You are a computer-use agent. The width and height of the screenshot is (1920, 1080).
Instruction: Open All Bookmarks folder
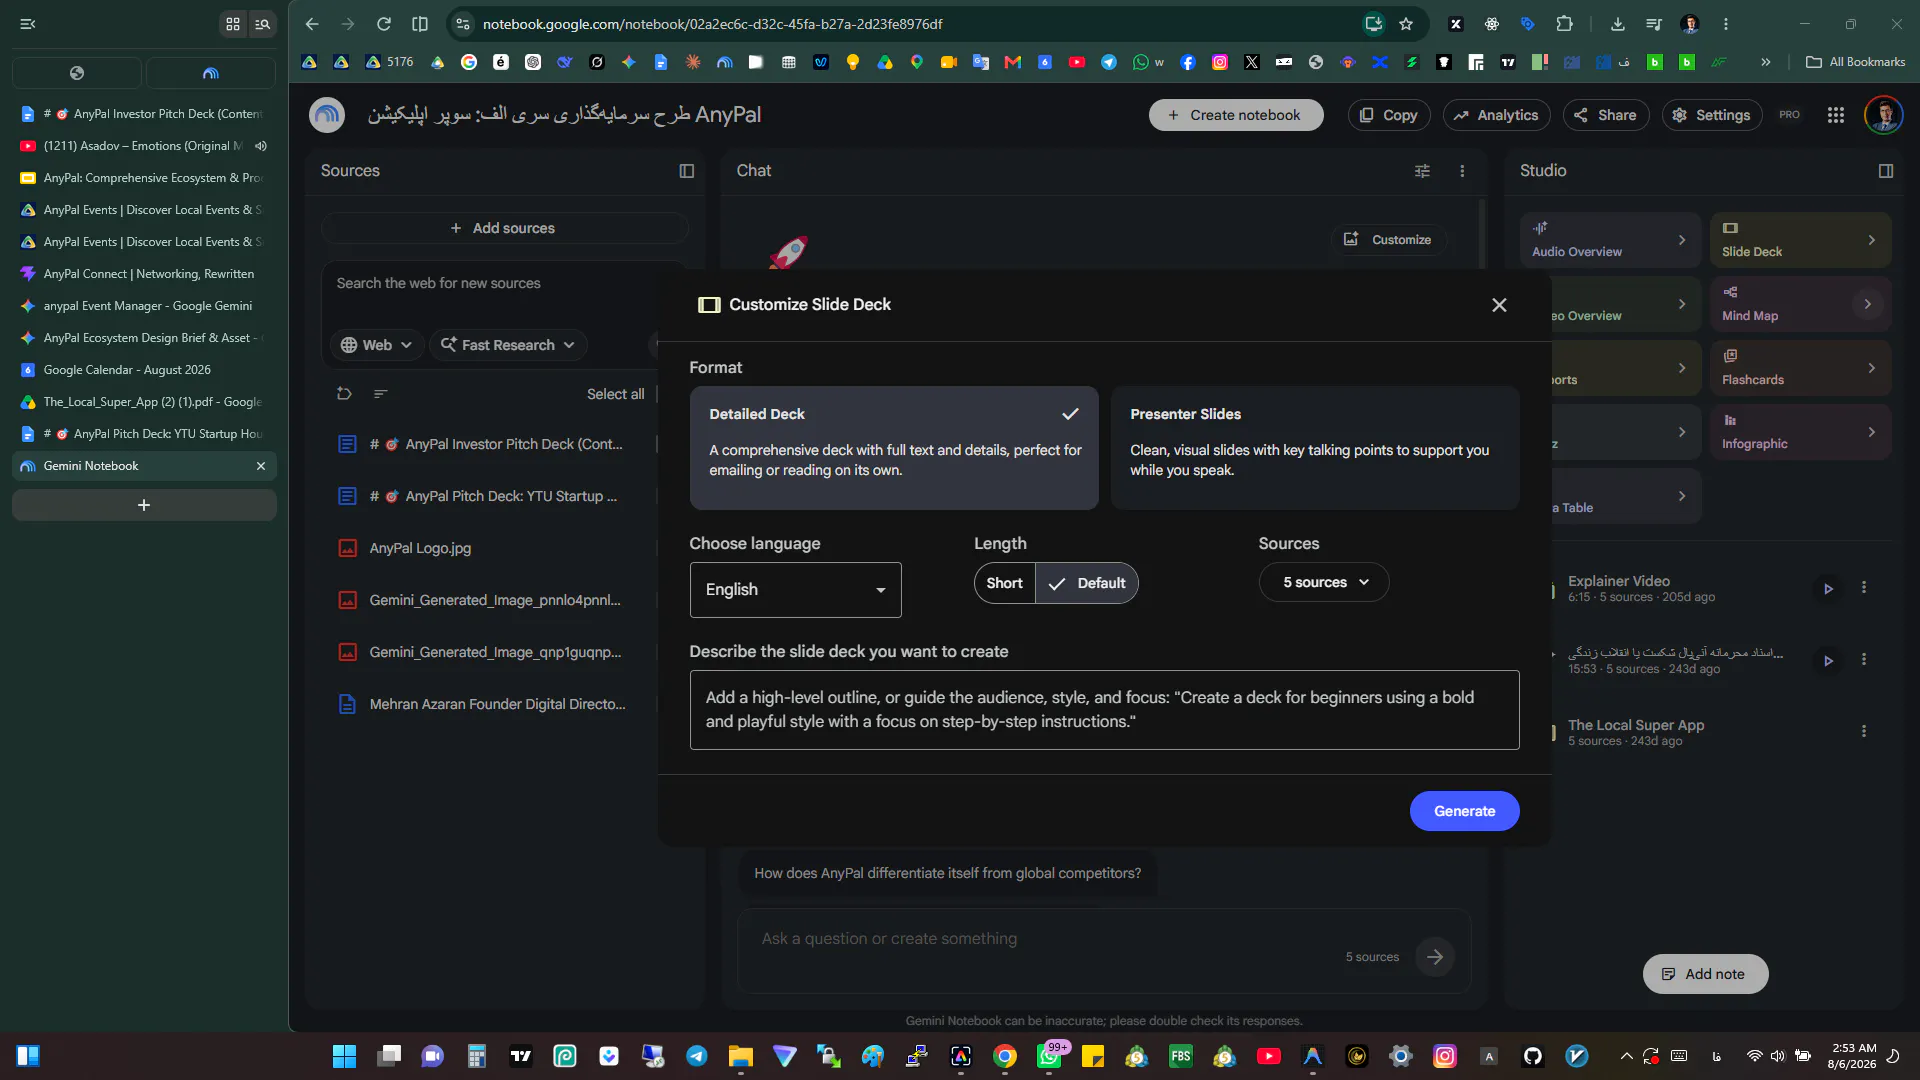(1855, 62)
